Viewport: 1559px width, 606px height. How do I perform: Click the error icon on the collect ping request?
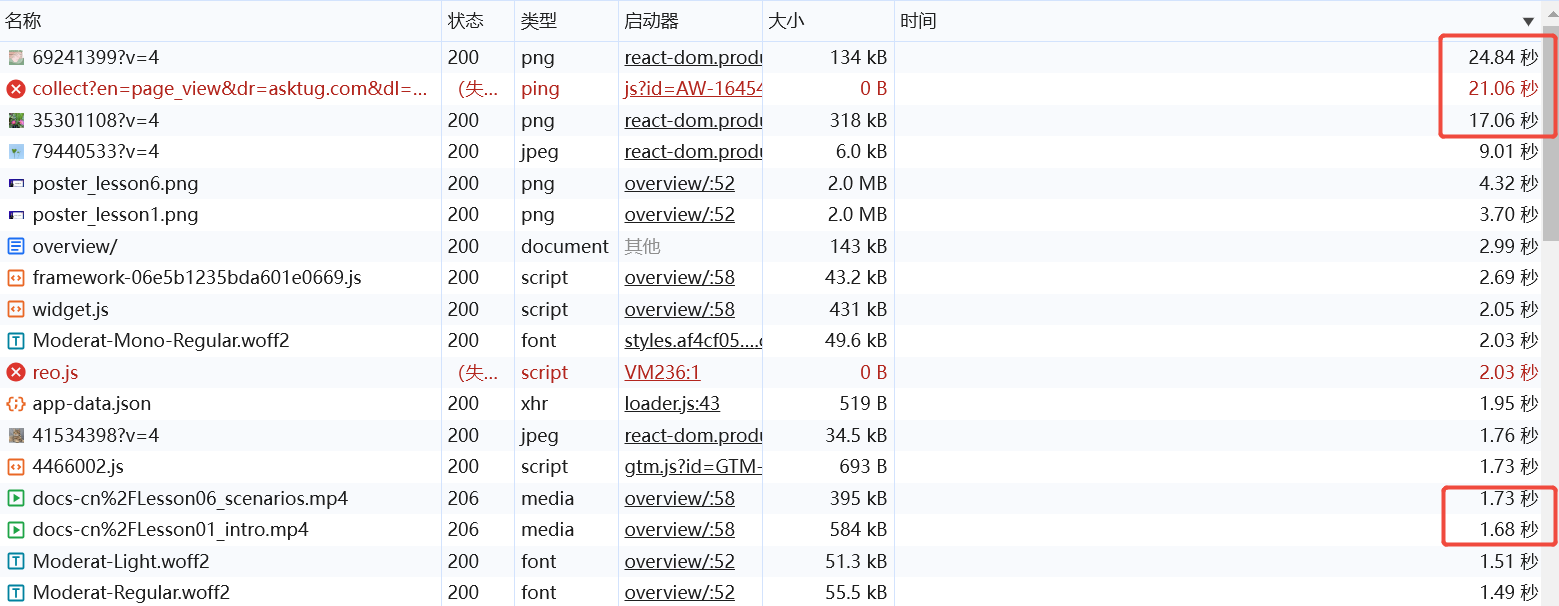pos(16,89)
